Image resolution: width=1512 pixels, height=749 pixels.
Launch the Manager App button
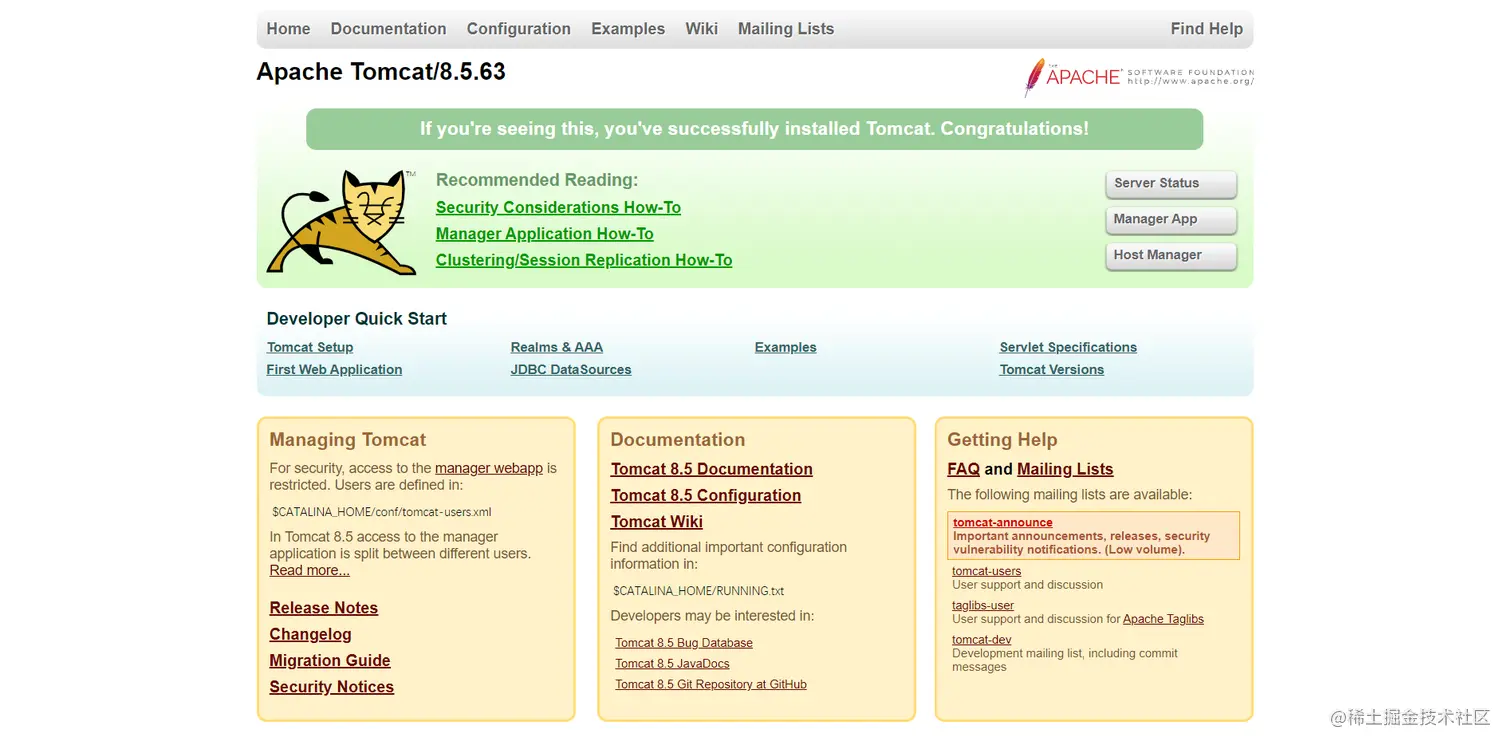point(1171,220)
